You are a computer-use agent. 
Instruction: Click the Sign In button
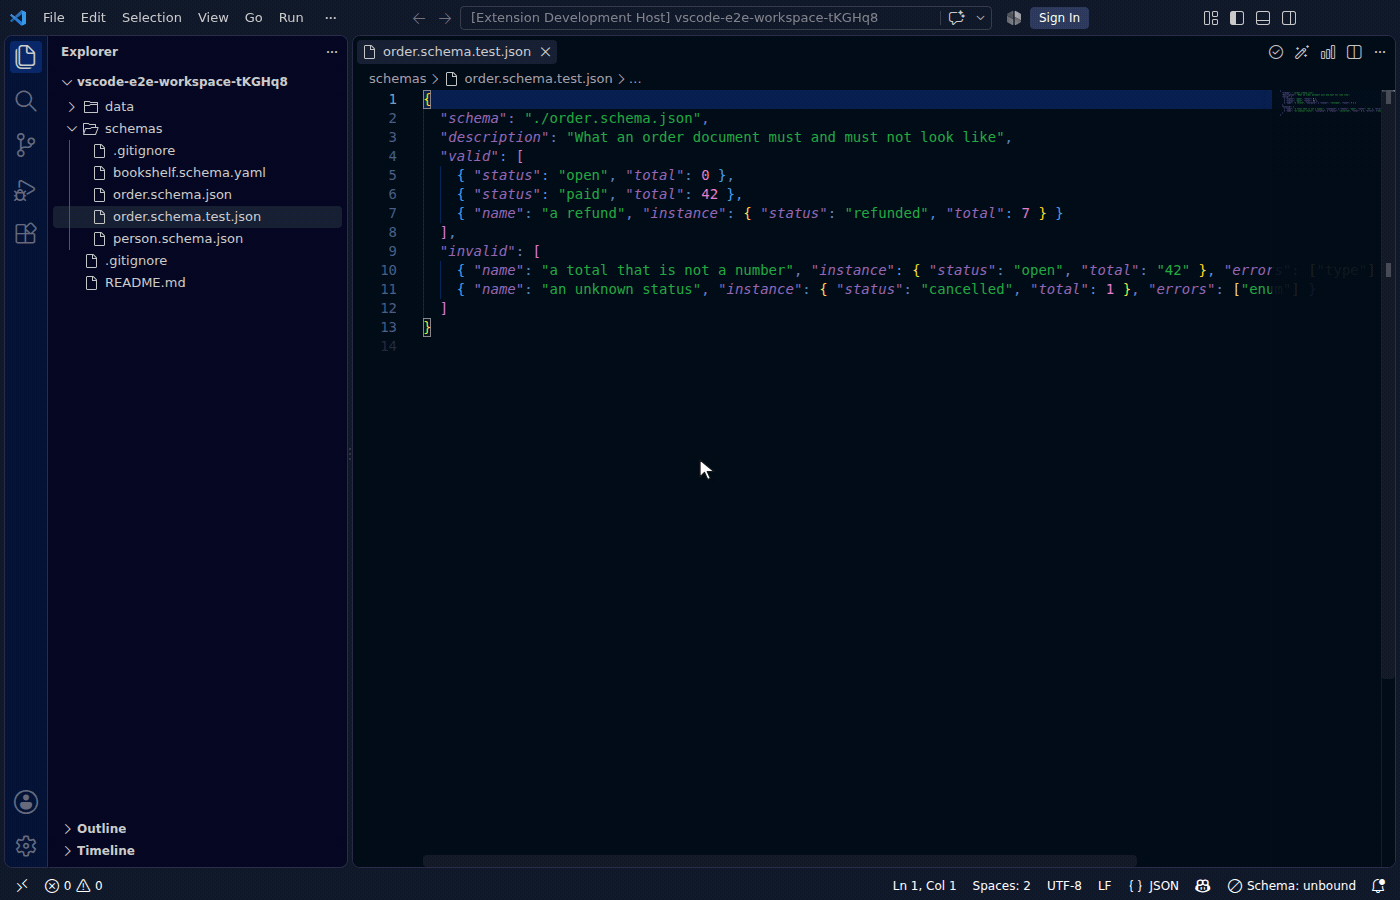[1059, 18]
